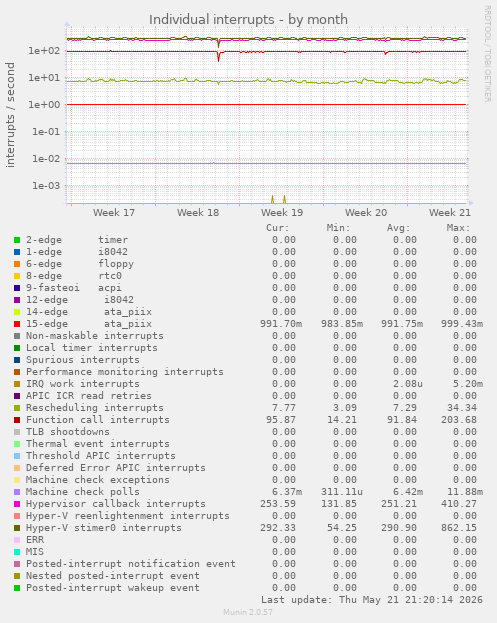Click the 999.43m max value

click(x=462, y=324)
